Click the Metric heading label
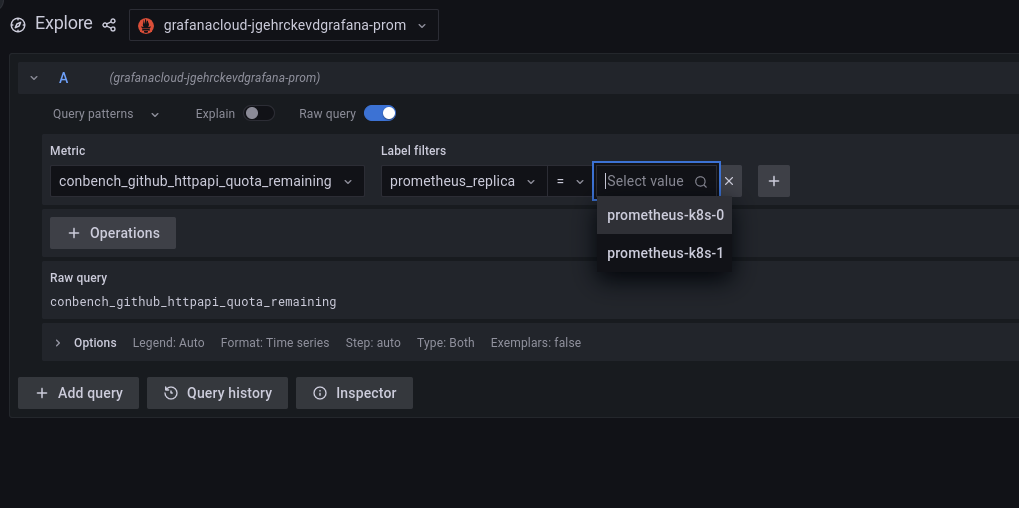 pos(68,151)
